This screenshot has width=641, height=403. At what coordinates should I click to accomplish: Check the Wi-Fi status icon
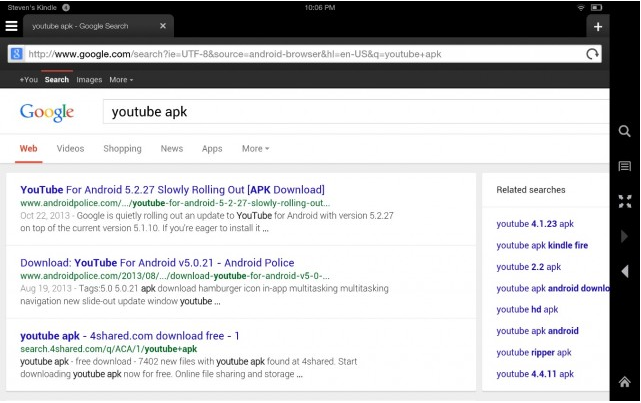pyautogui.click(x=581, y=8)
